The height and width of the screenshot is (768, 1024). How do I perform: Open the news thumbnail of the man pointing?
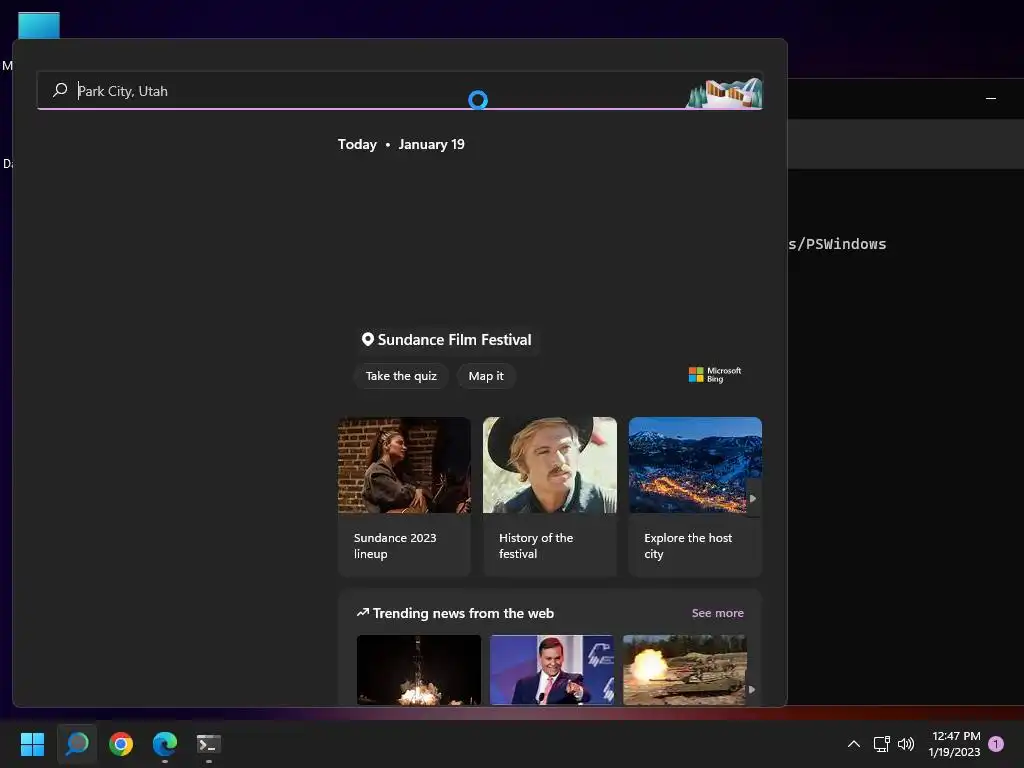tap(552, 670)
